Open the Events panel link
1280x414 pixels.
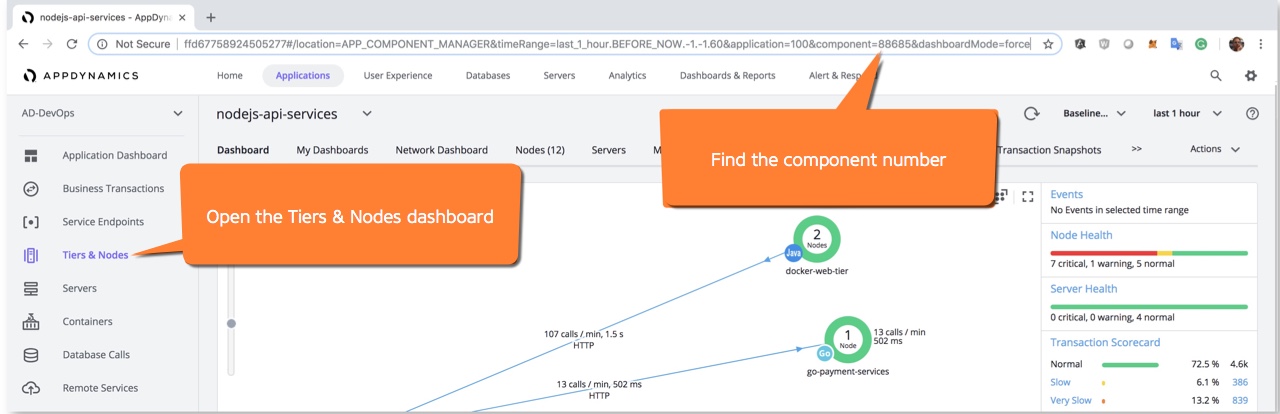(1066, 194)
